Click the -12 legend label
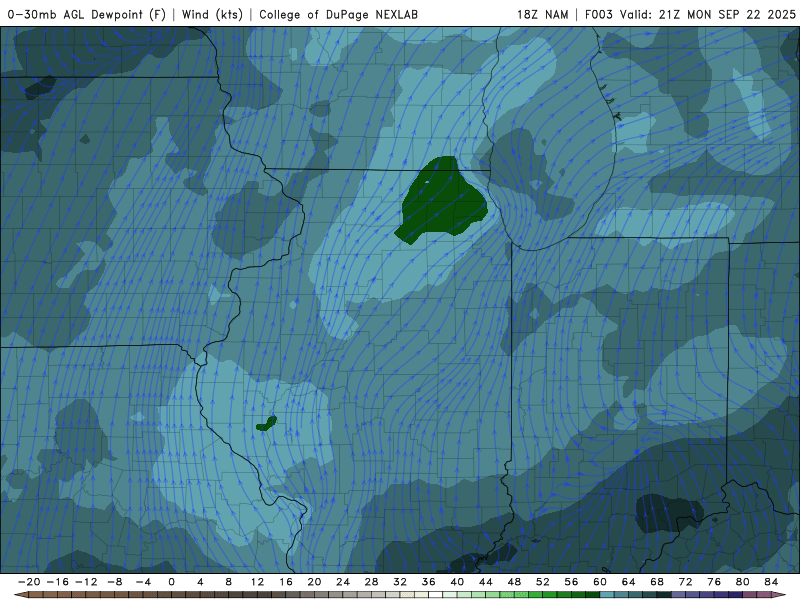Viewport: 800px width, 600px height. pyautogui.click(x=86, y=582)
